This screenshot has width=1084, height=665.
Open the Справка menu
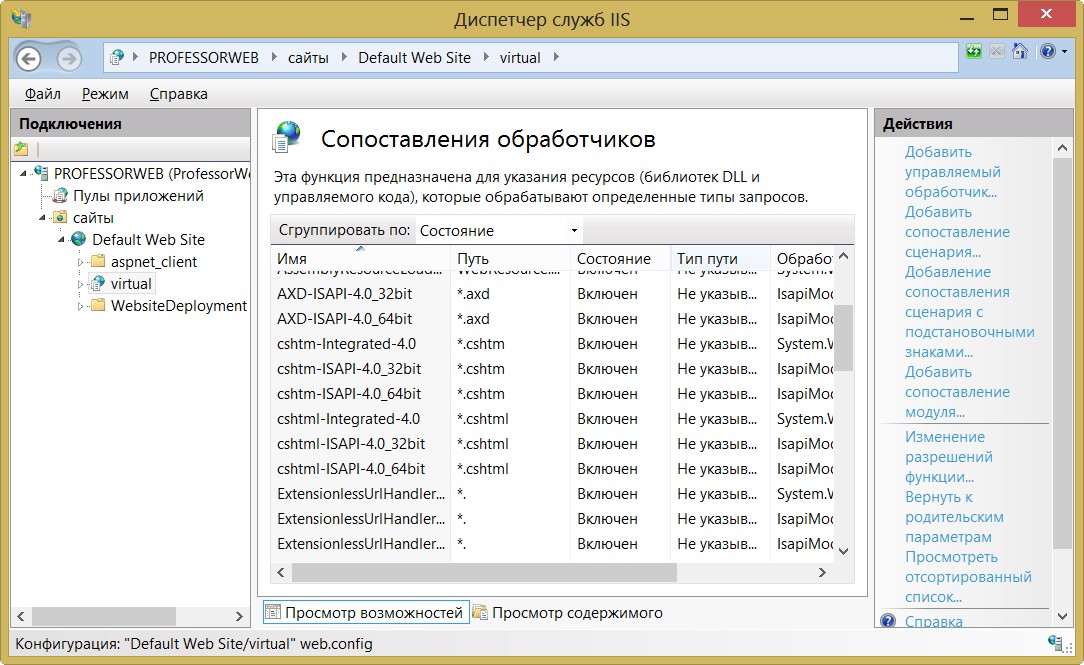pos(178,93)
